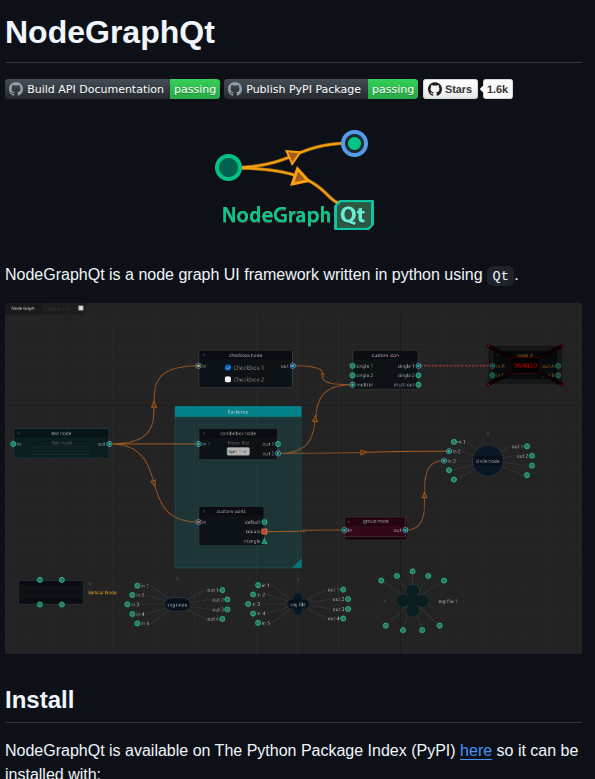
Task: Open the Publish PyPI Package passing badge
Action: click(321, 89)
